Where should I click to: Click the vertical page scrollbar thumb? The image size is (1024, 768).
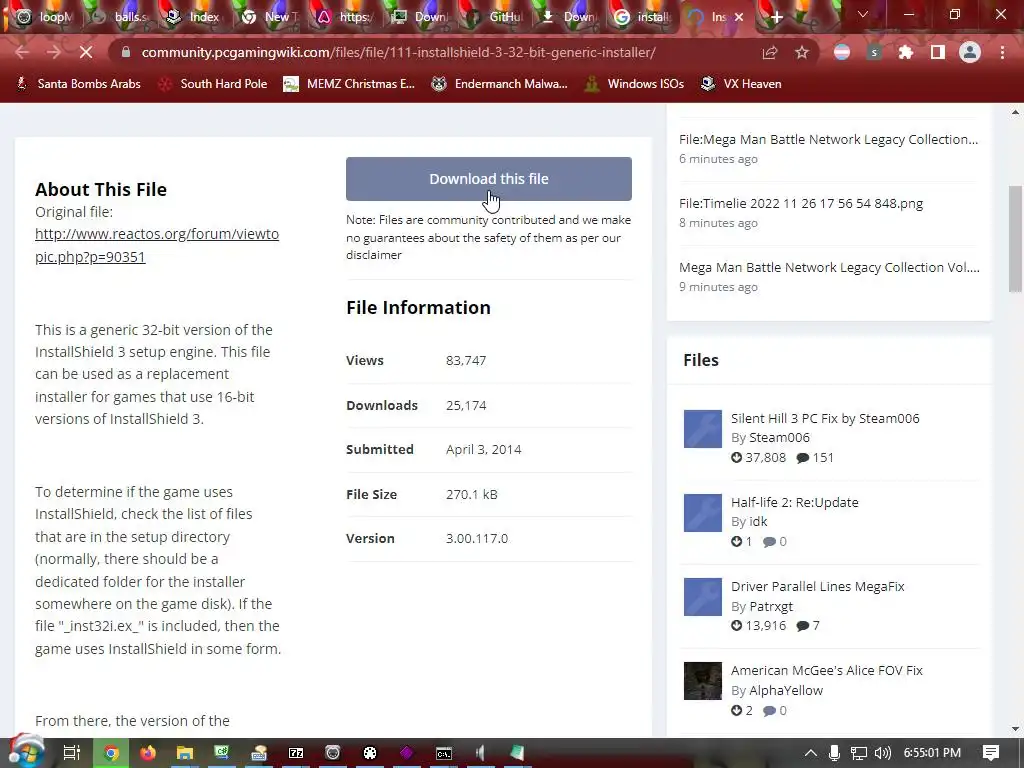(x=1015, y=239)
